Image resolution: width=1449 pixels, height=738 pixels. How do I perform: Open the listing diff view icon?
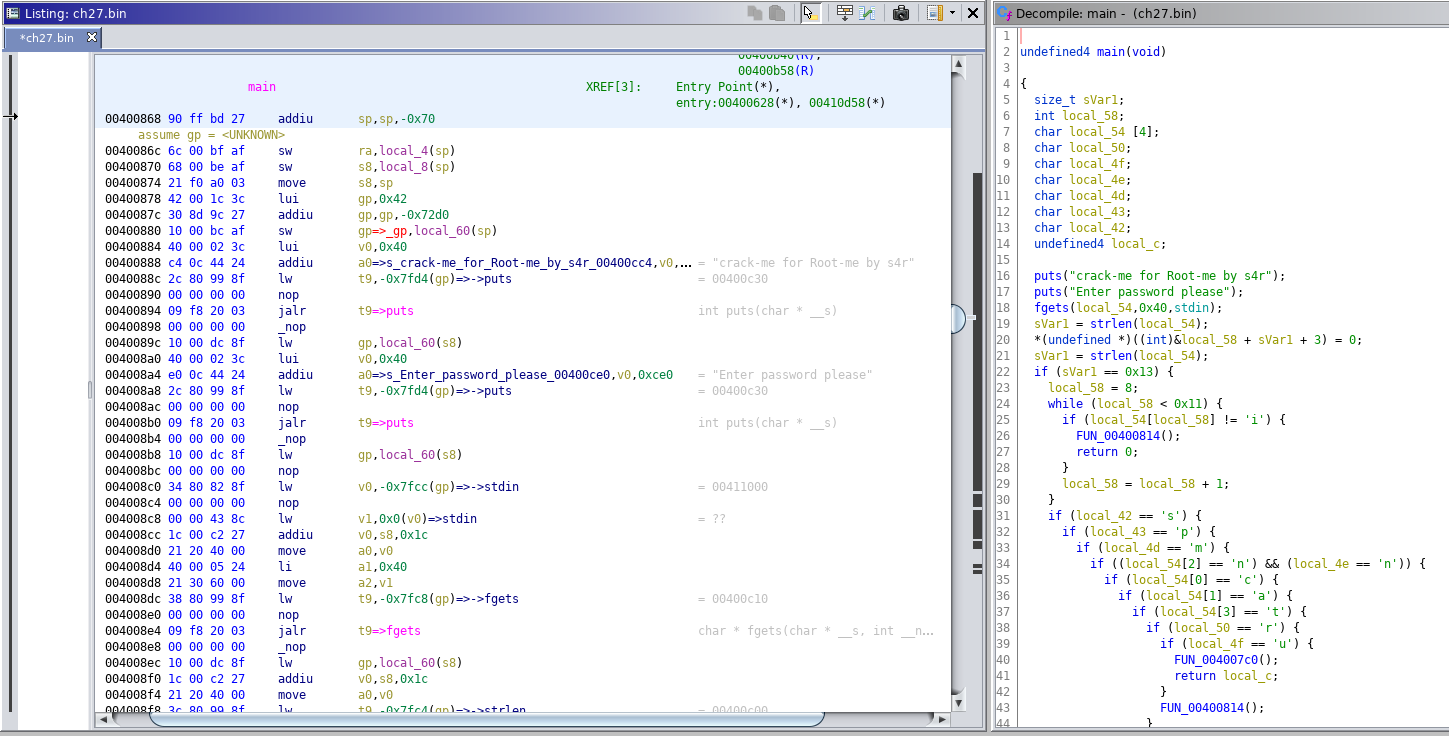pyautogui.click(x=867, y=13)
